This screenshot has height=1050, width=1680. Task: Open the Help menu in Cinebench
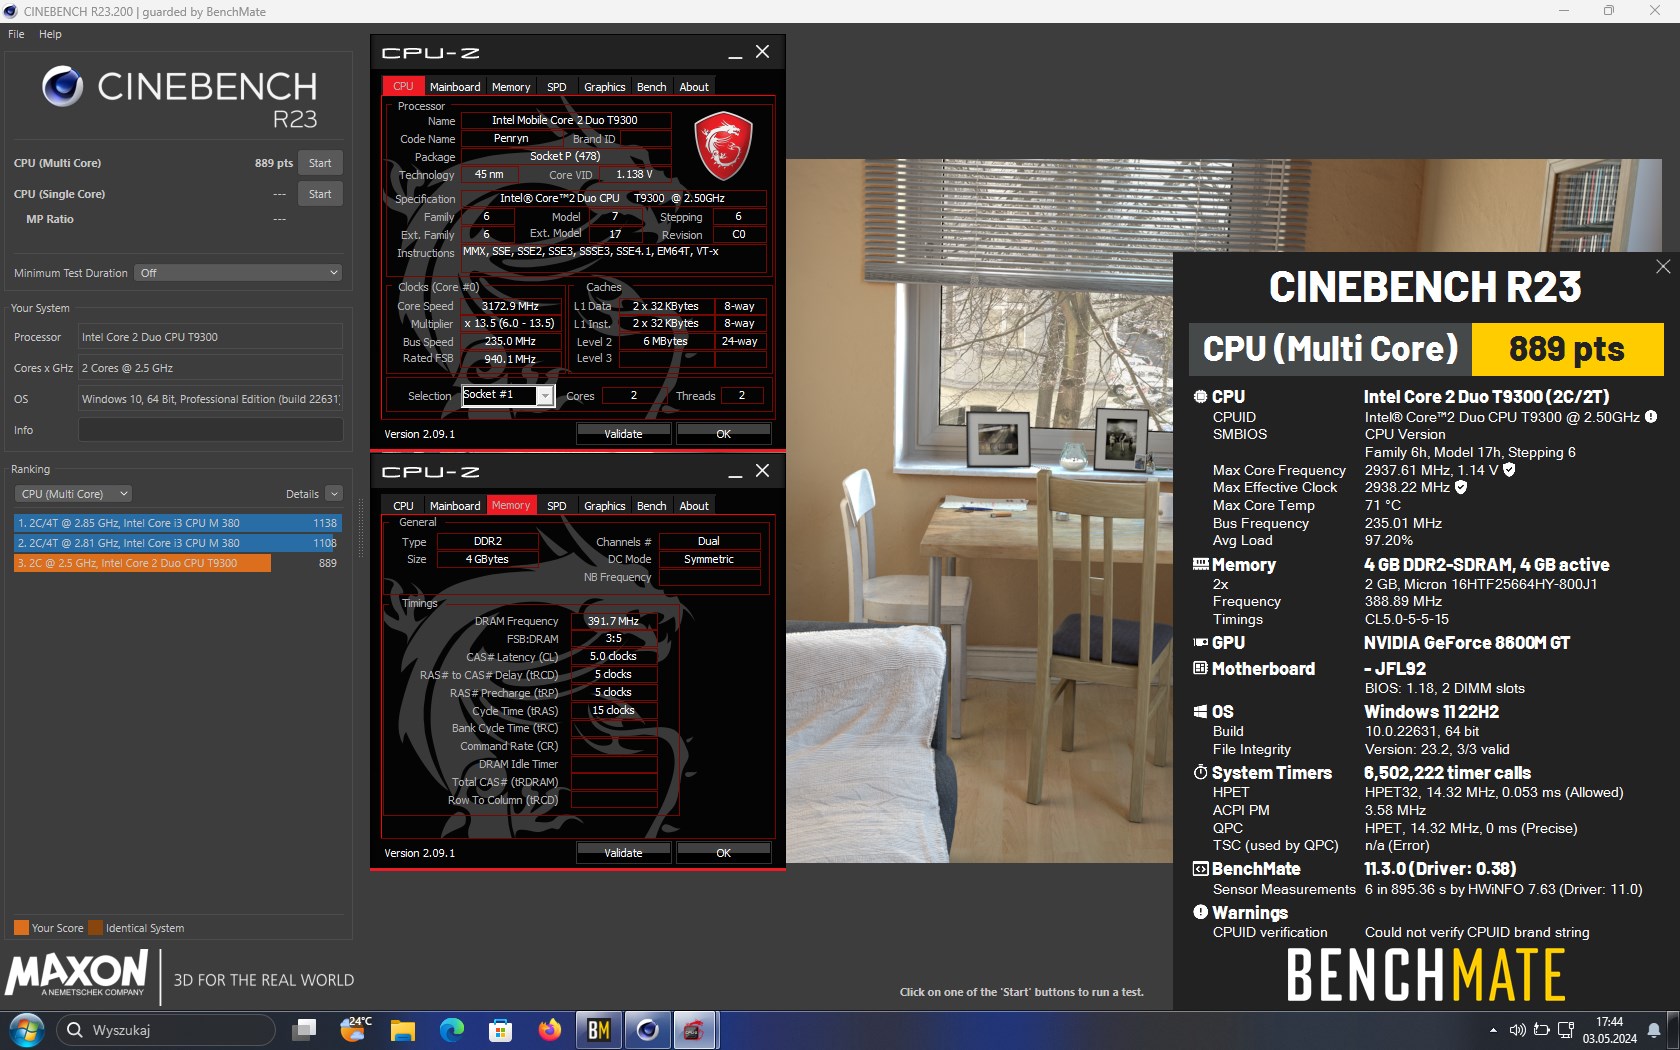(50, 34)
